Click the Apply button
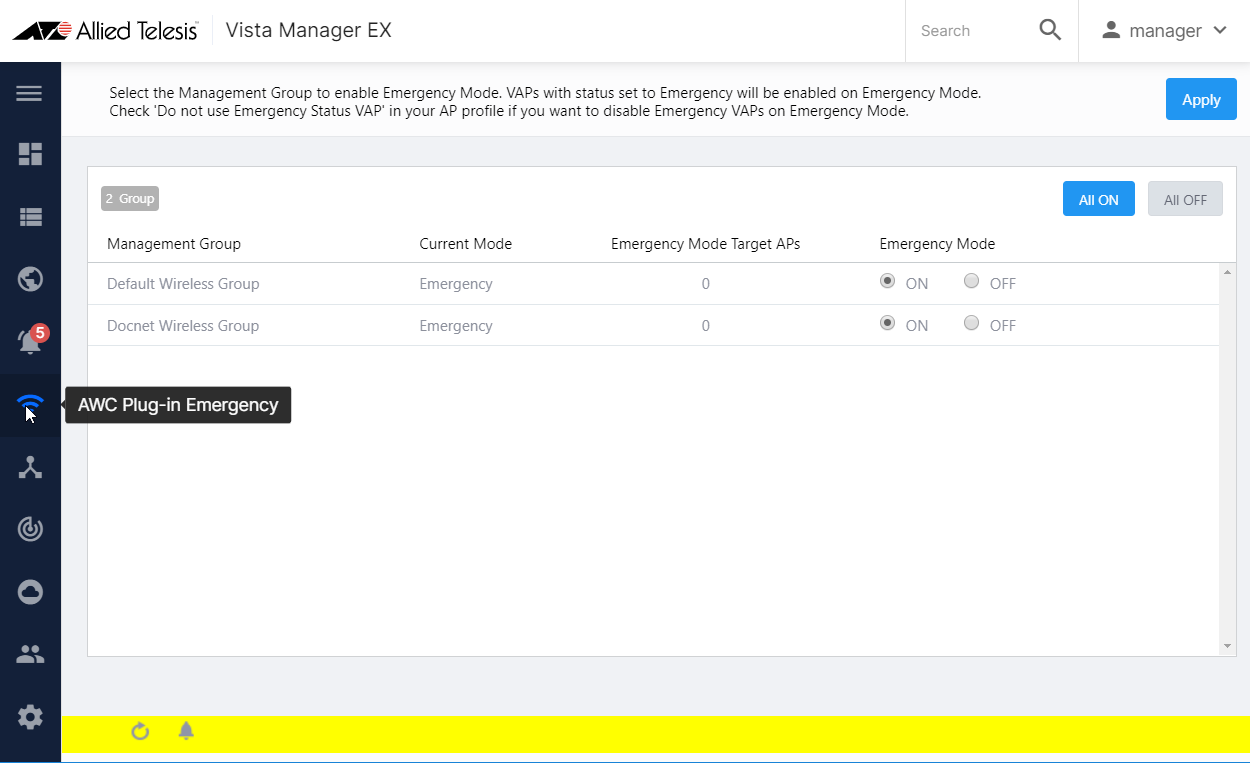Image resolution: width=1250 pixels, height=763 pixels. [1201, 100]
